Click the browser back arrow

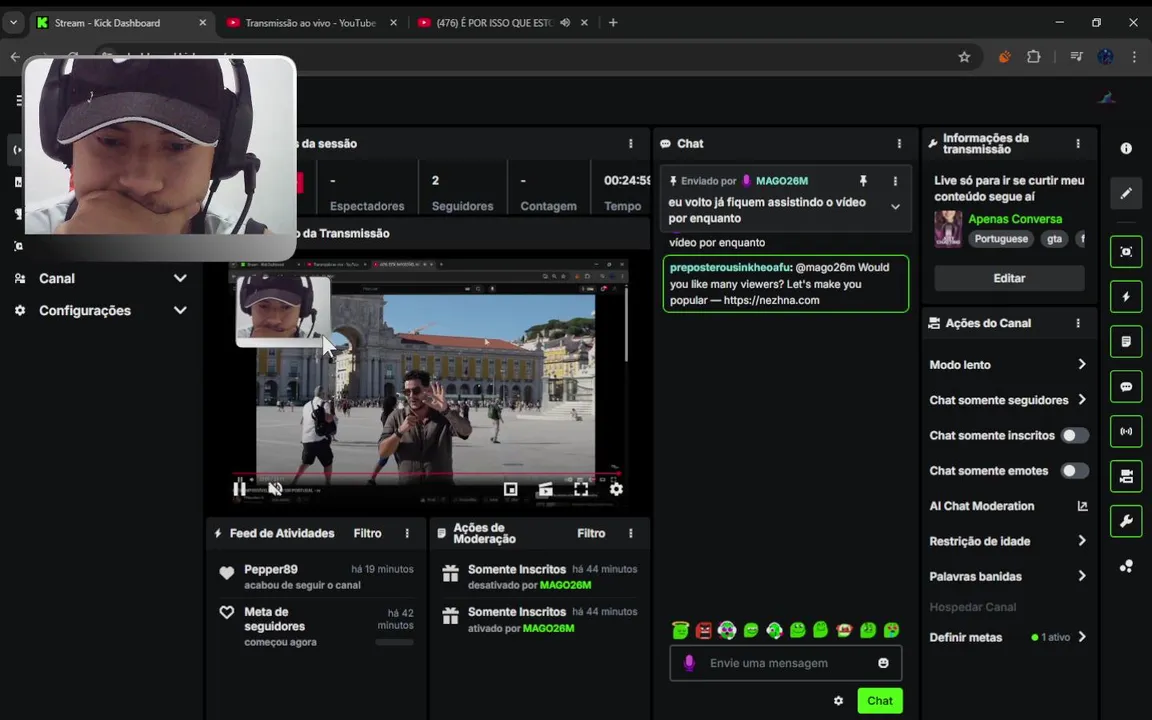(x=15, y=57)
